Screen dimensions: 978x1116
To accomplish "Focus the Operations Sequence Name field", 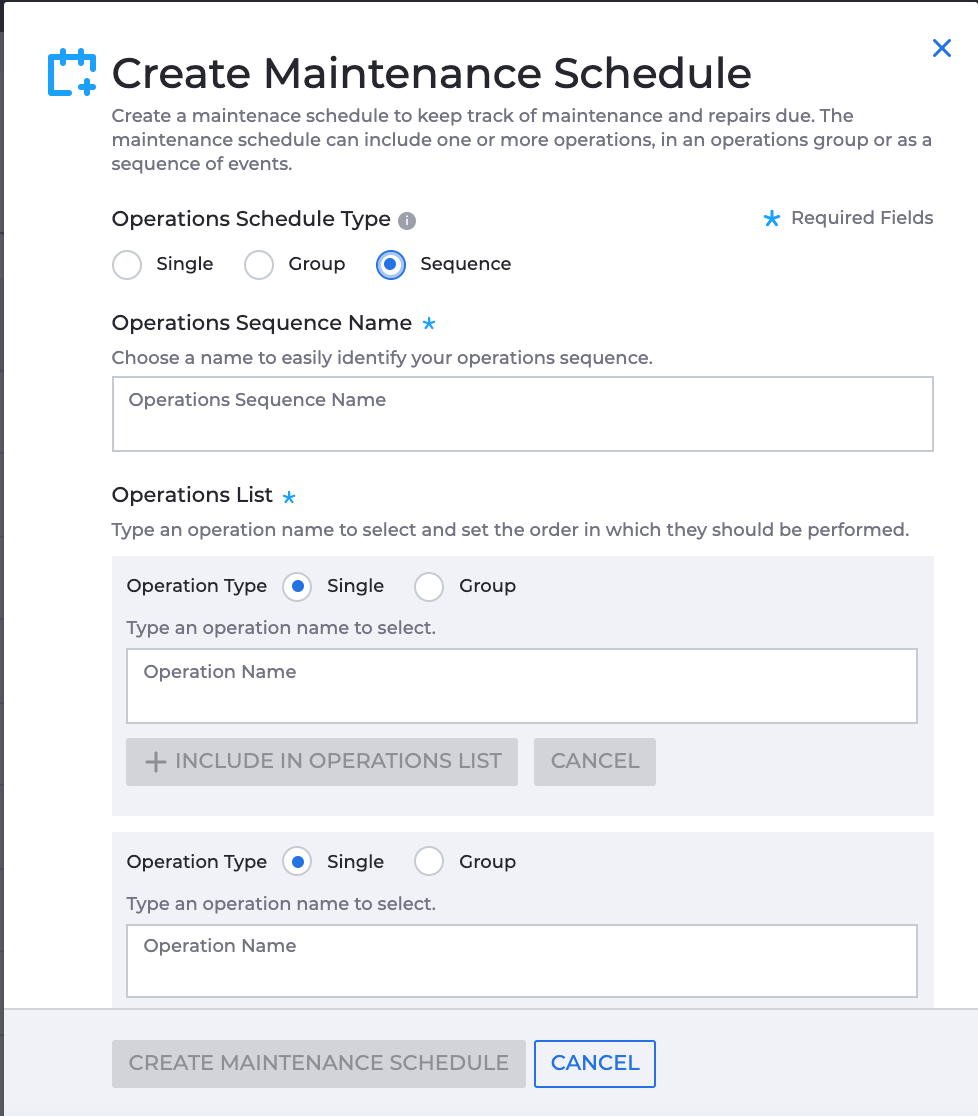I will point(522,414).
